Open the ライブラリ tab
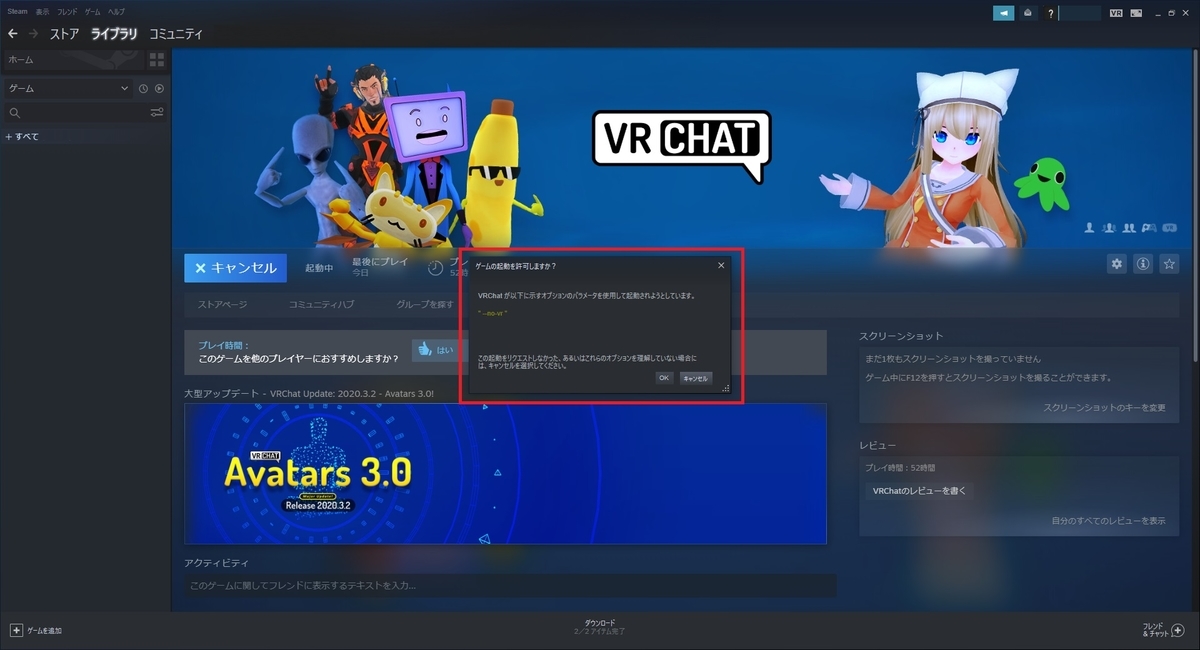Screen dimensions: 1200x650 click(114, 33)
